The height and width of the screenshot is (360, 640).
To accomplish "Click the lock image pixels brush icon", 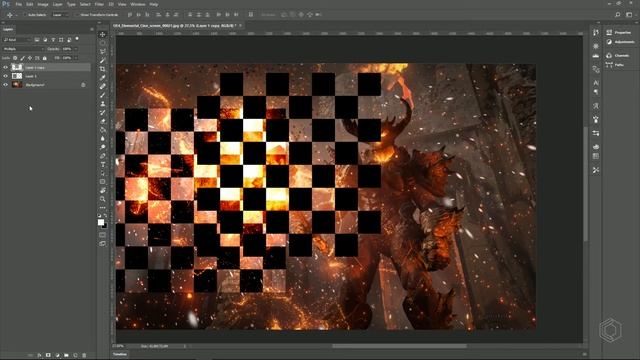I will pos(22,58).
